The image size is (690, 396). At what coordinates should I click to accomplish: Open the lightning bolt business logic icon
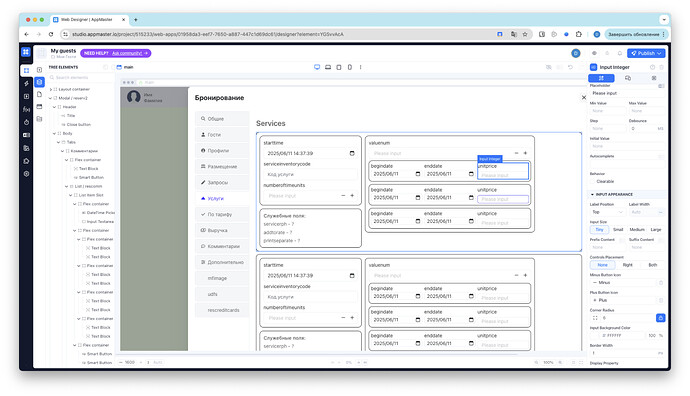26,83
